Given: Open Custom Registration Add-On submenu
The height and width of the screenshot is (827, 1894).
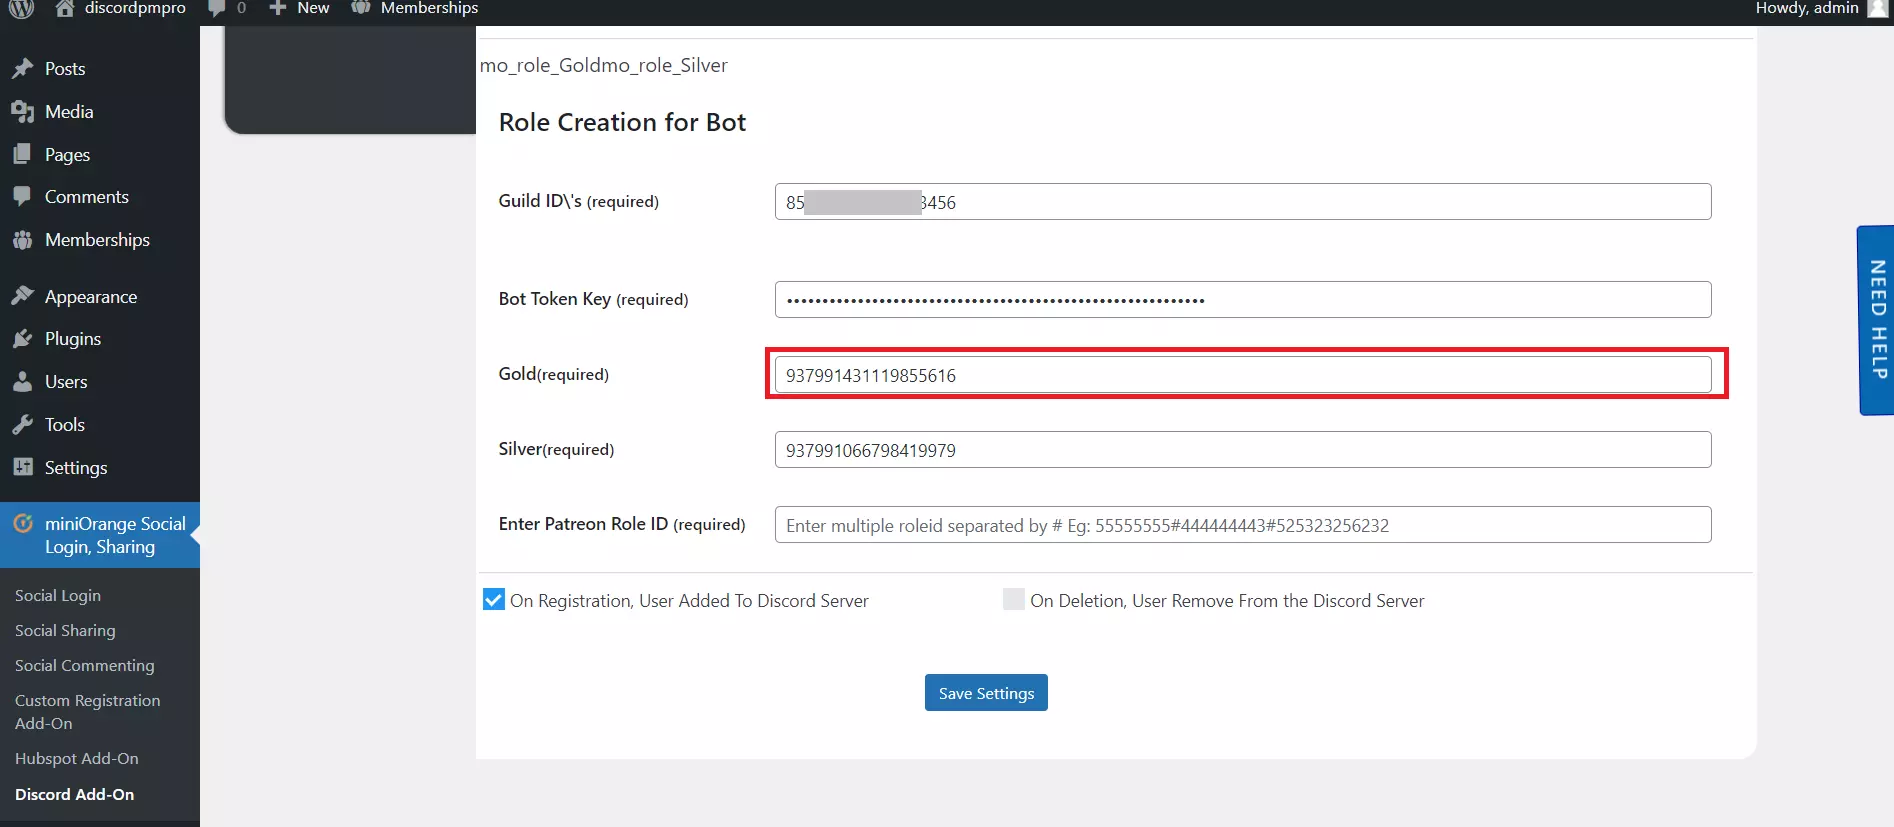Looking at the screenshot, I should pyautogui.click(x=88, y=712).
